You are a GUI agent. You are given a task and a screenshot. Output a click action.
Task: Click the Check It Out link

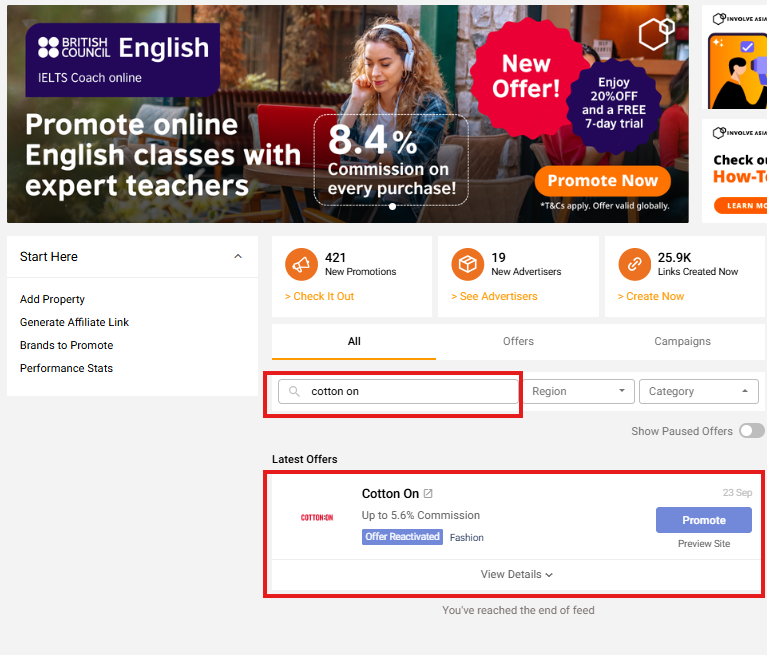pyautogui.click(x=319, y=296)
